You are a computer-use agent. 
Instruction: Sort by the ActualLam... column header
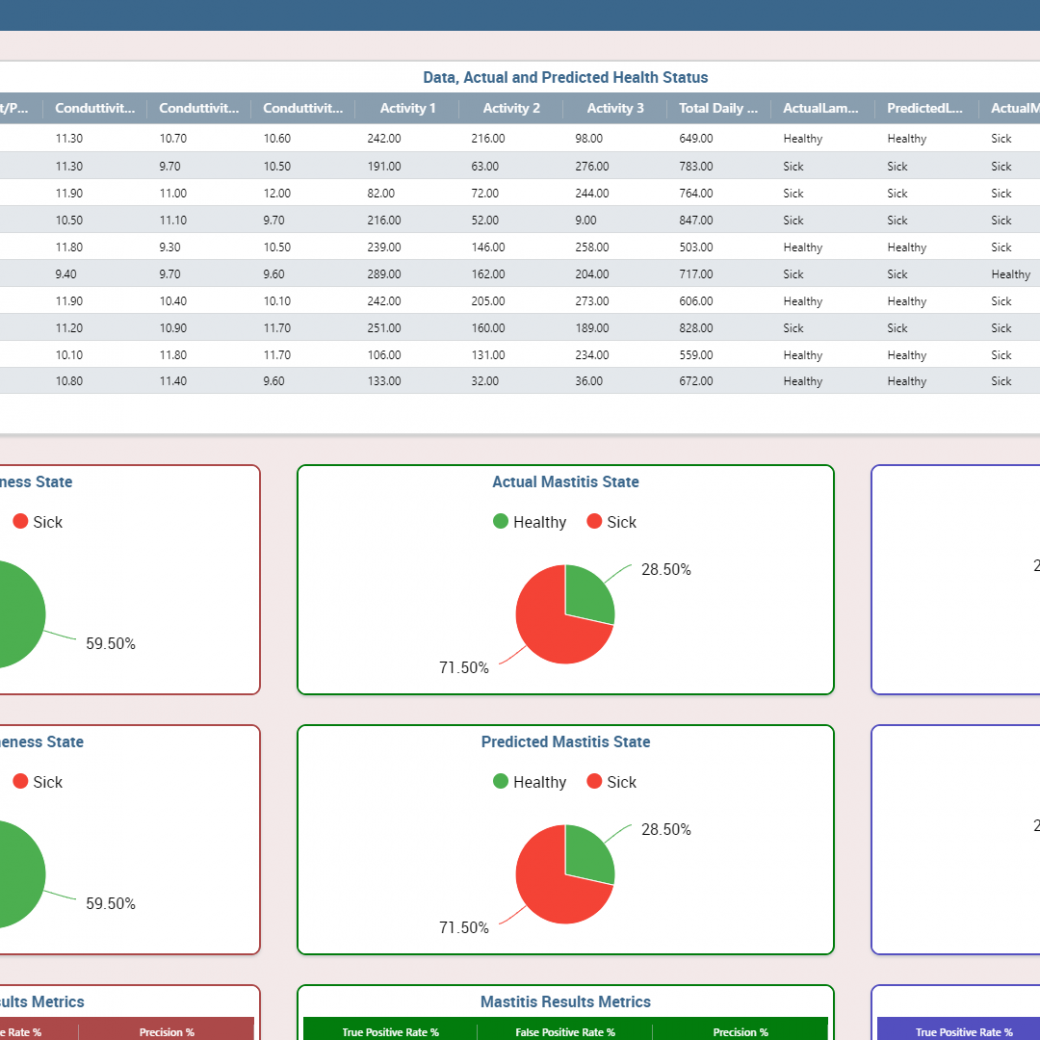[x=821, y=109]
